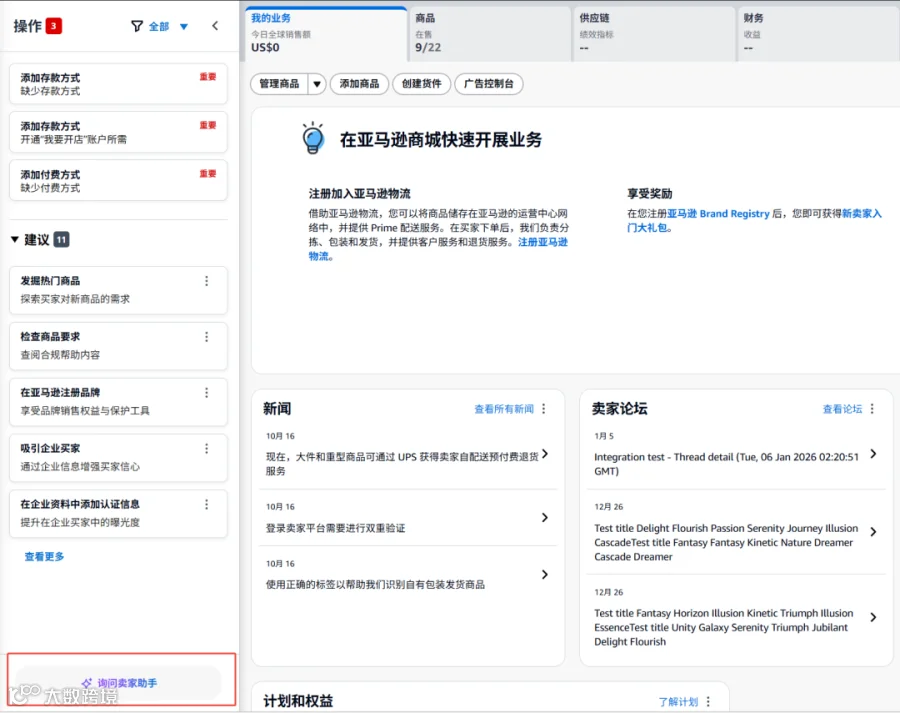Click 查看所有新闻 link

point(504,409)
